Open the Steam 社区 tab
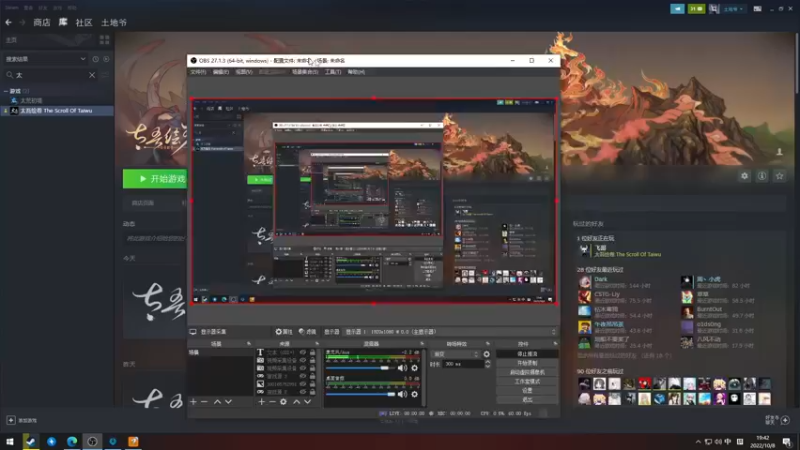 click(x=84, y=22)
